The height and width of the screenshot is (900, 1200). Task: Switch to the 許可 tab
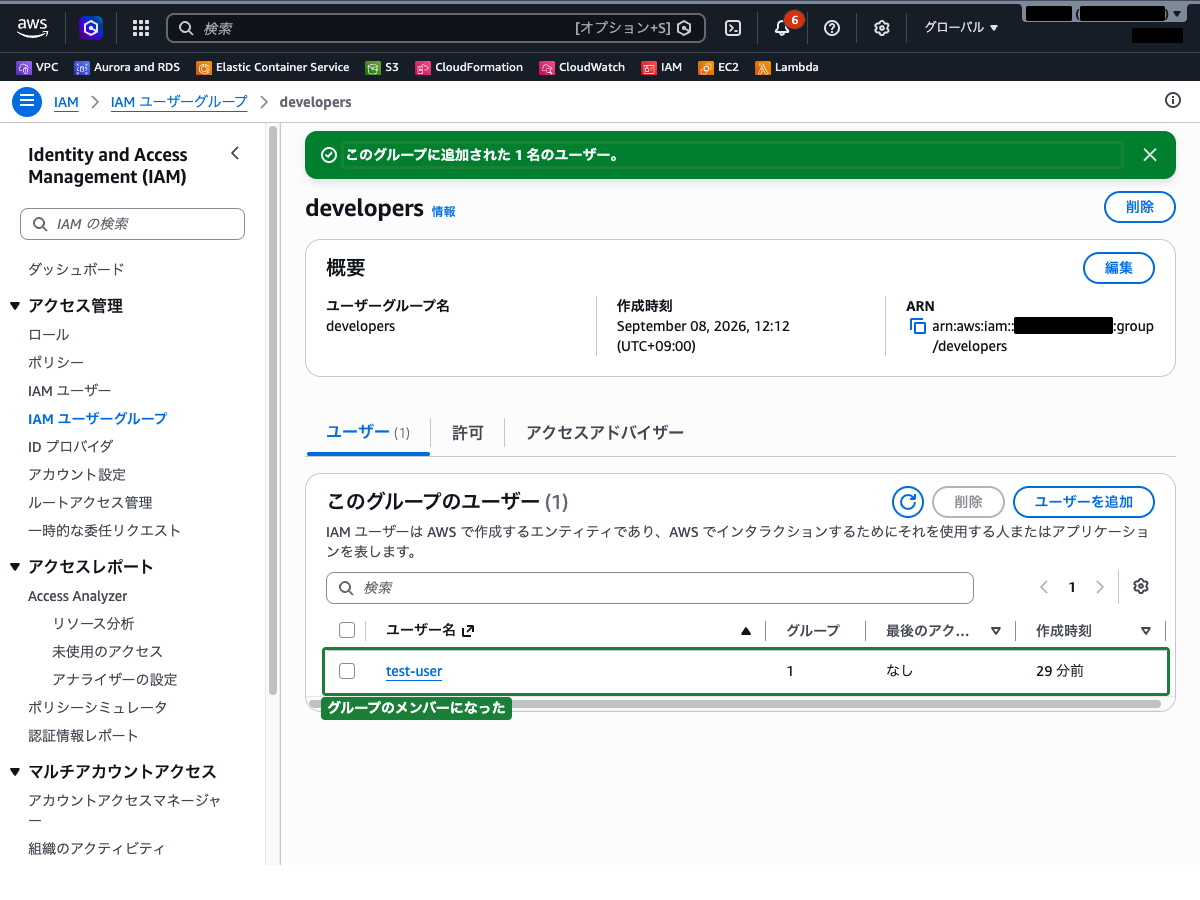coord(467,432)
